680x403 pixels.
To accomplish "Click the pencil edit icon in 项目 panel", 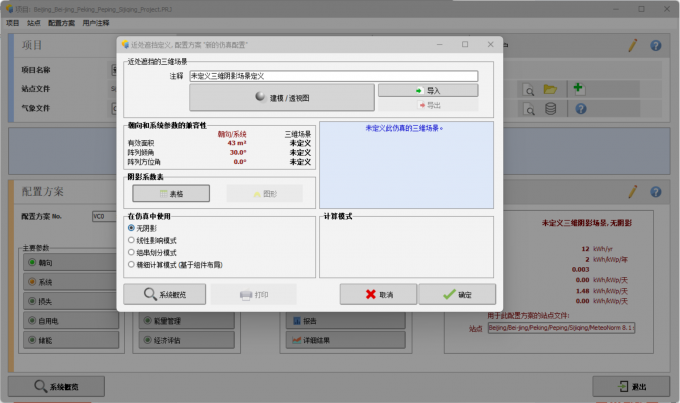I will click(632, 45).
